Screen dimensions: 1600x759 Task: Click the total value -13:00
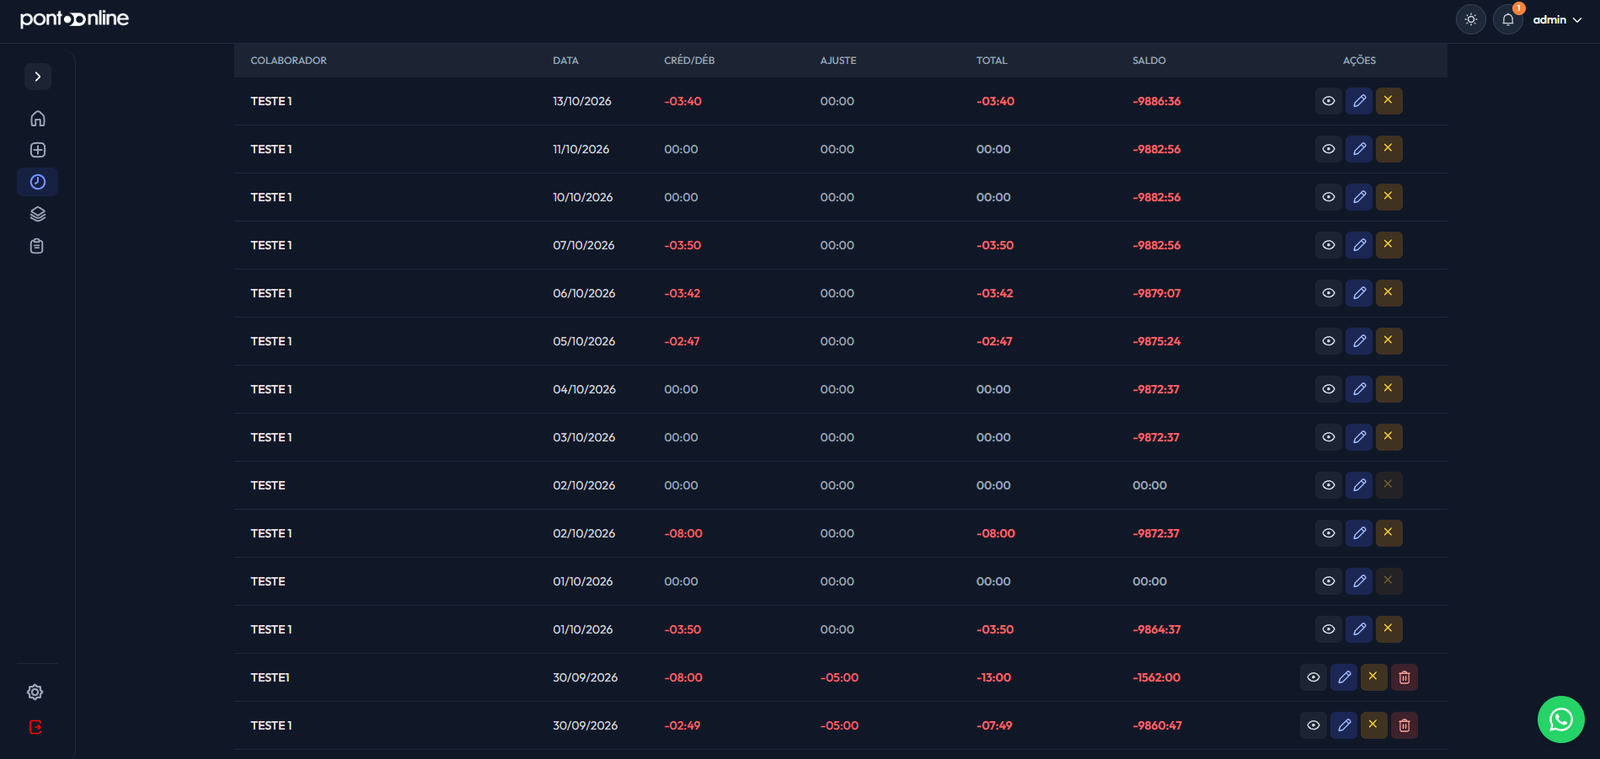pyautogui.click(x=994, y=677)
